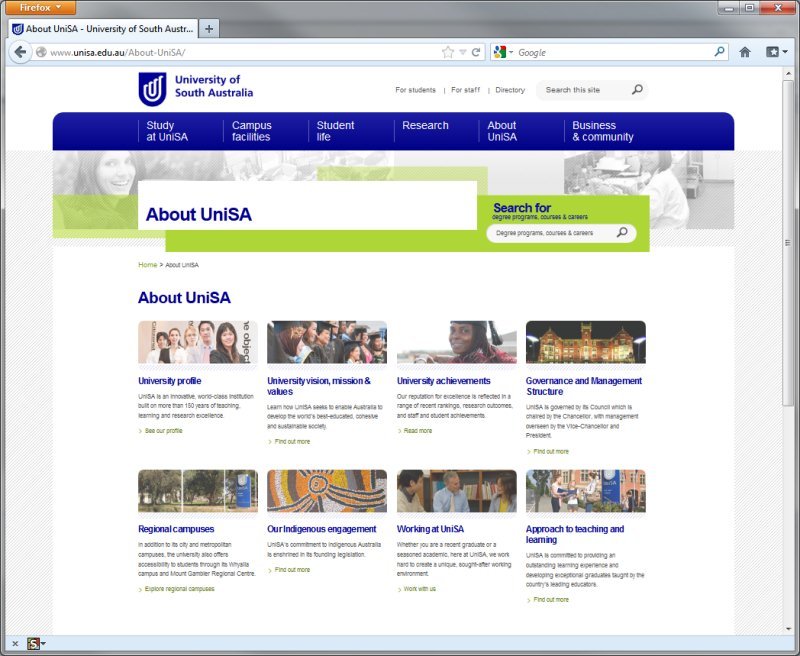Click Regional campuses thumbnail image
Screen dimensions: 800x656
[x=198, y=491]
